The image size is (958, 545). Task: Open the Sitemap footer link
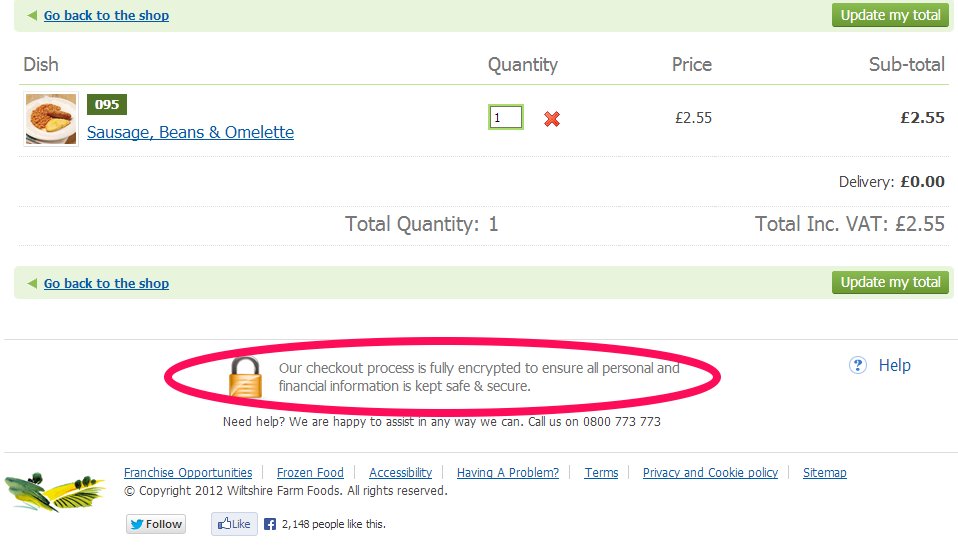[x=825, y=472]
